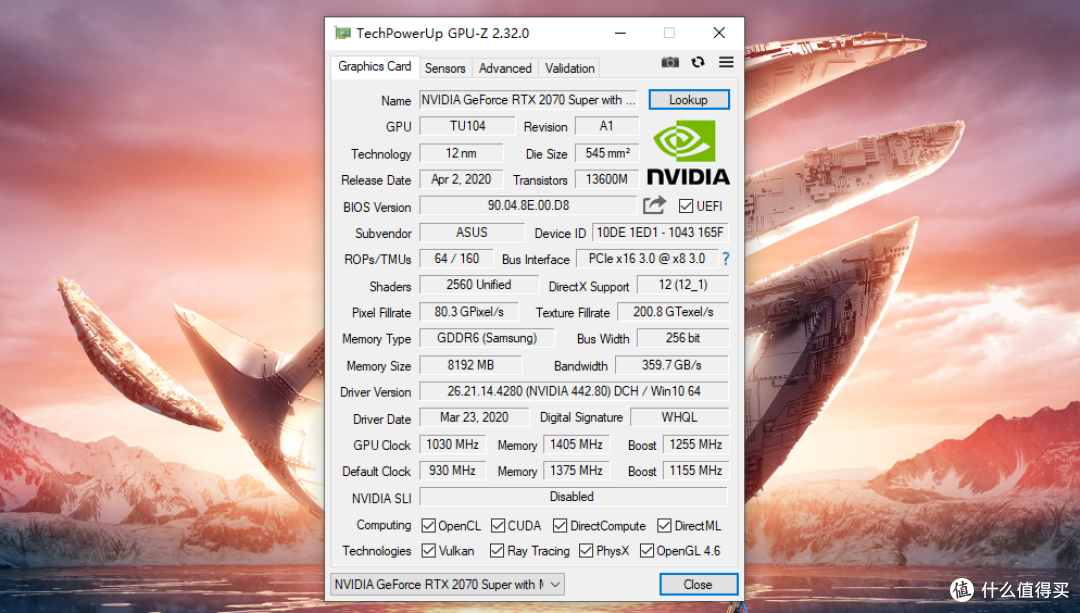The width and height of the screenshot is (1080, 613).
Task: Click the Driver Version 26.21.14.4280 field
Action: [574, 391]
